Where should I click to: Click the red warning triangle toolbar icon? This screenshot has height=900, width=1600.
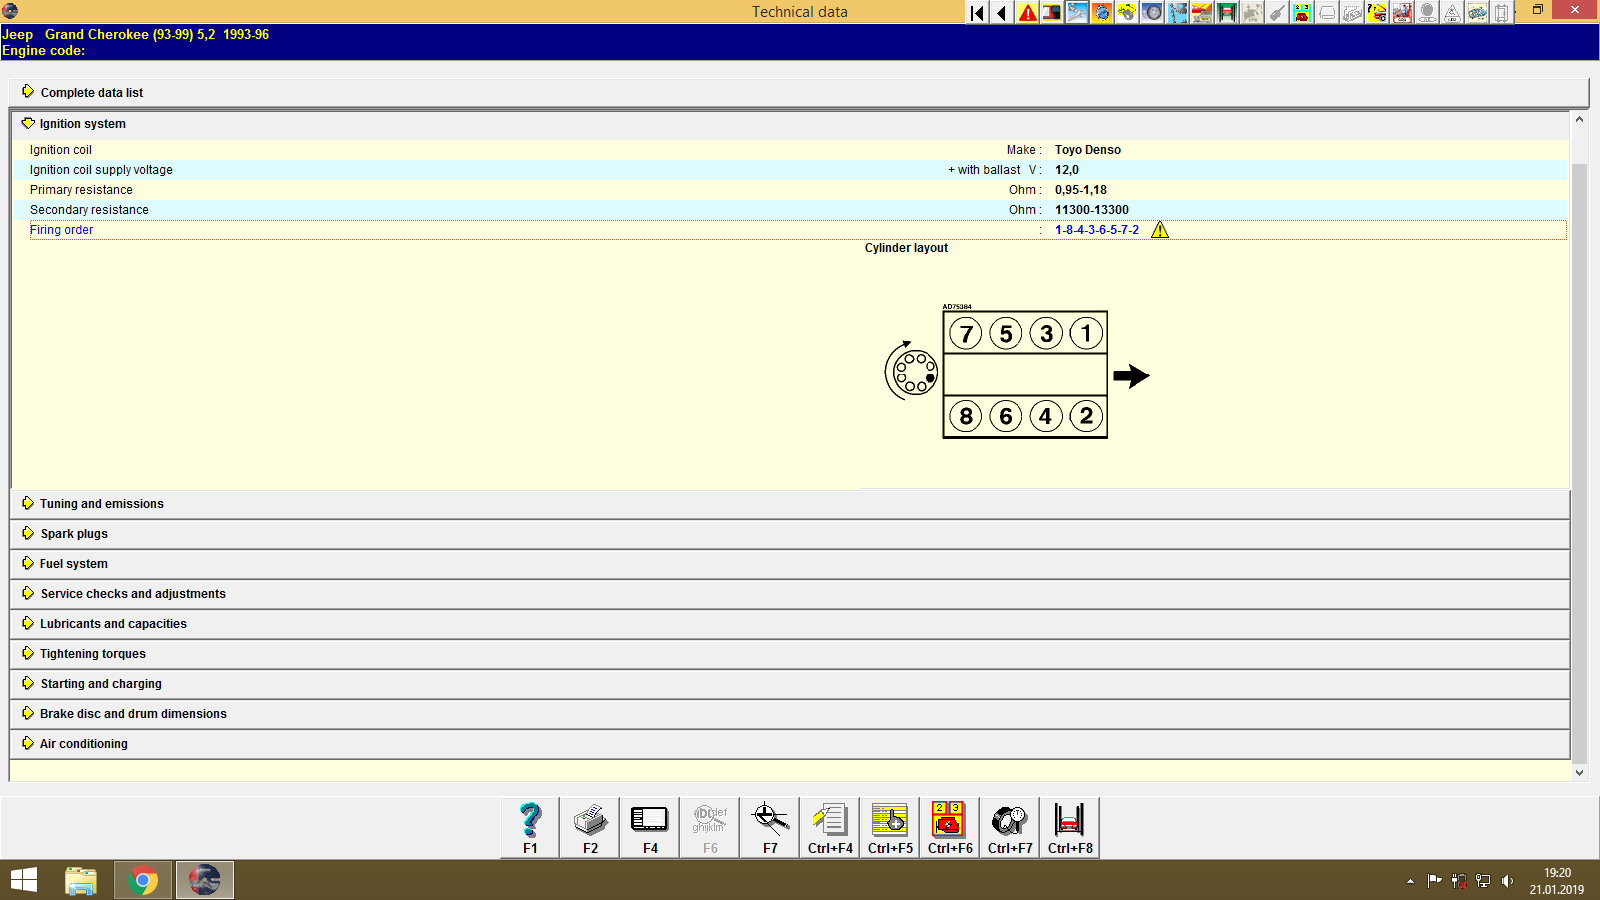(1027, 13)
